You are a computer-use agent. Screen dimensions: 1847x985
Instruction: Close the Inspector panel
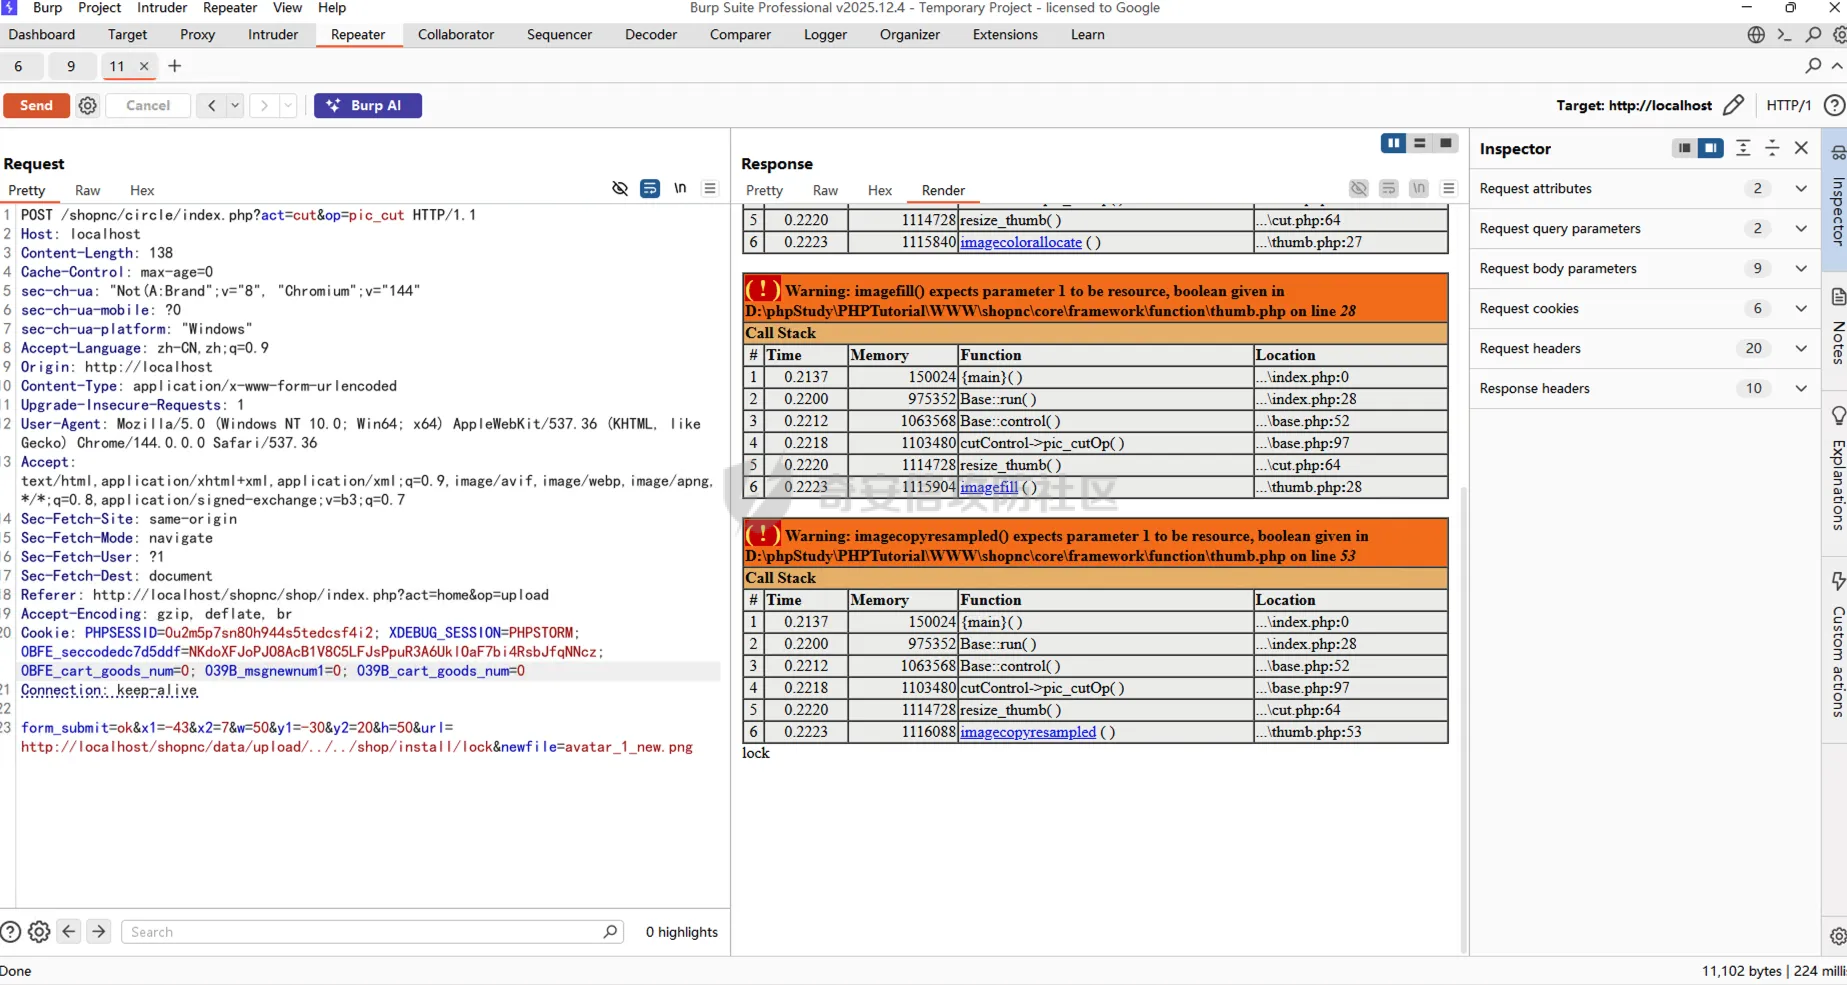(x=1801, y=148)
